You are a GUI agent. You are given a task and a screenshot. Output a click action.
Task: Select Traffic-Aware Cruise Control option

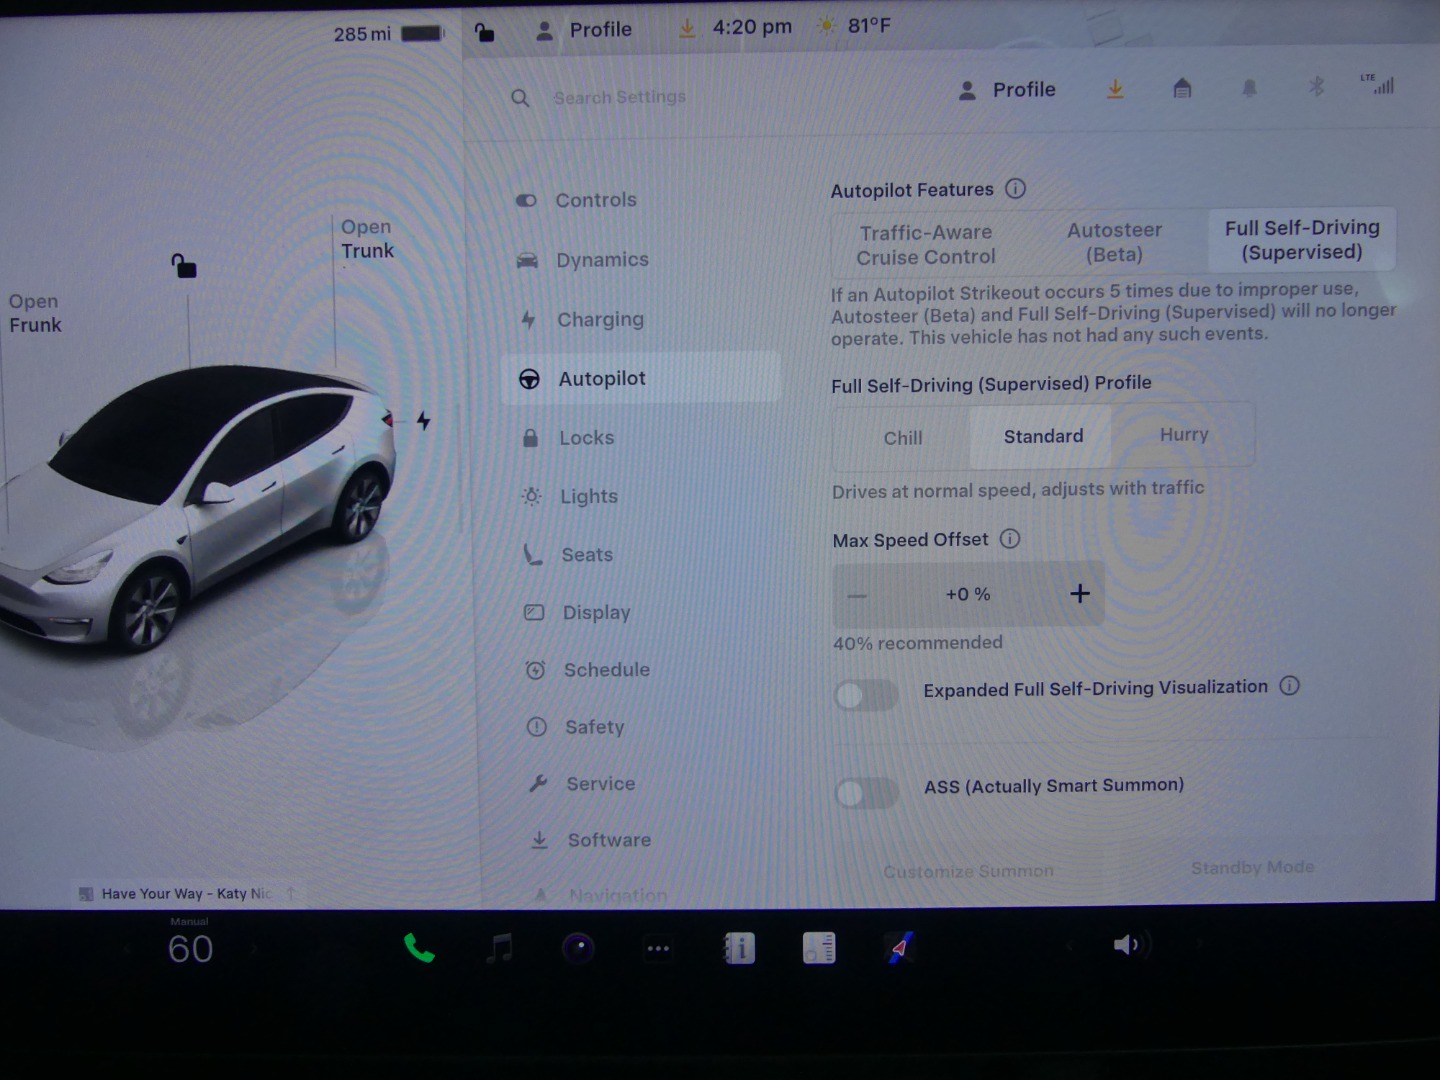click(926, 245)
